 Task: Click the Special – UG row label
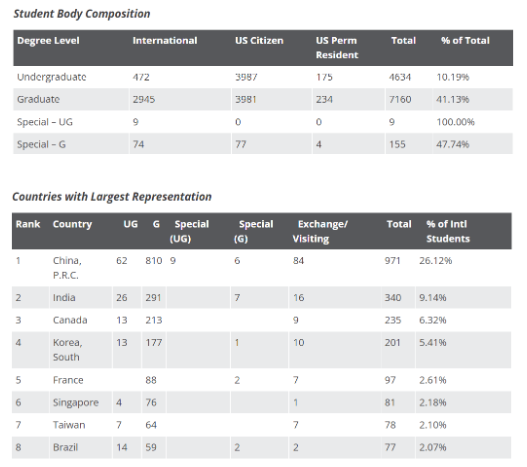45,122
